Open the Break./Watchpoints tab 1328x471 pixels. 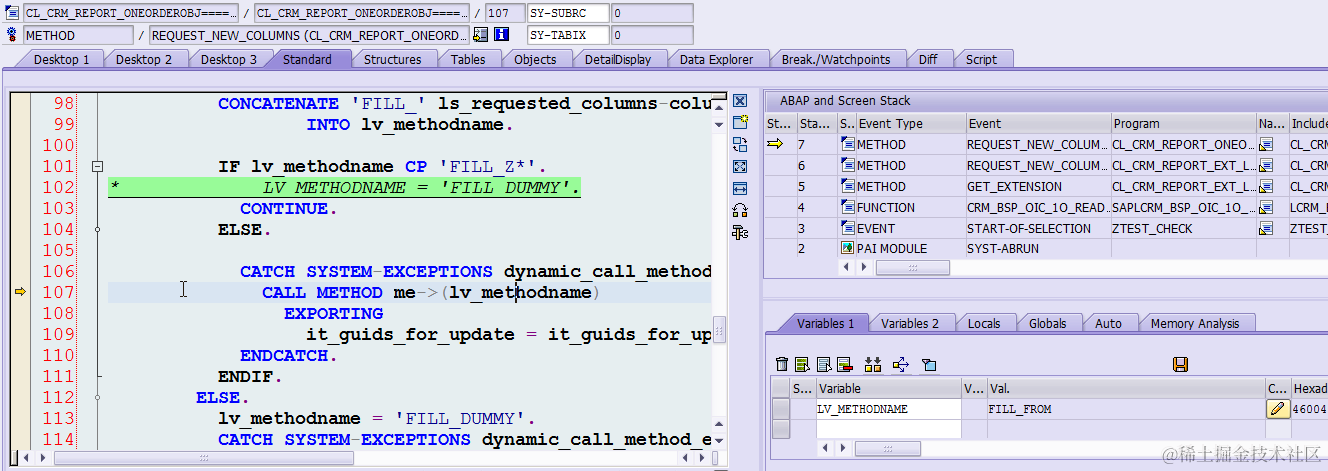pos(836,59)
